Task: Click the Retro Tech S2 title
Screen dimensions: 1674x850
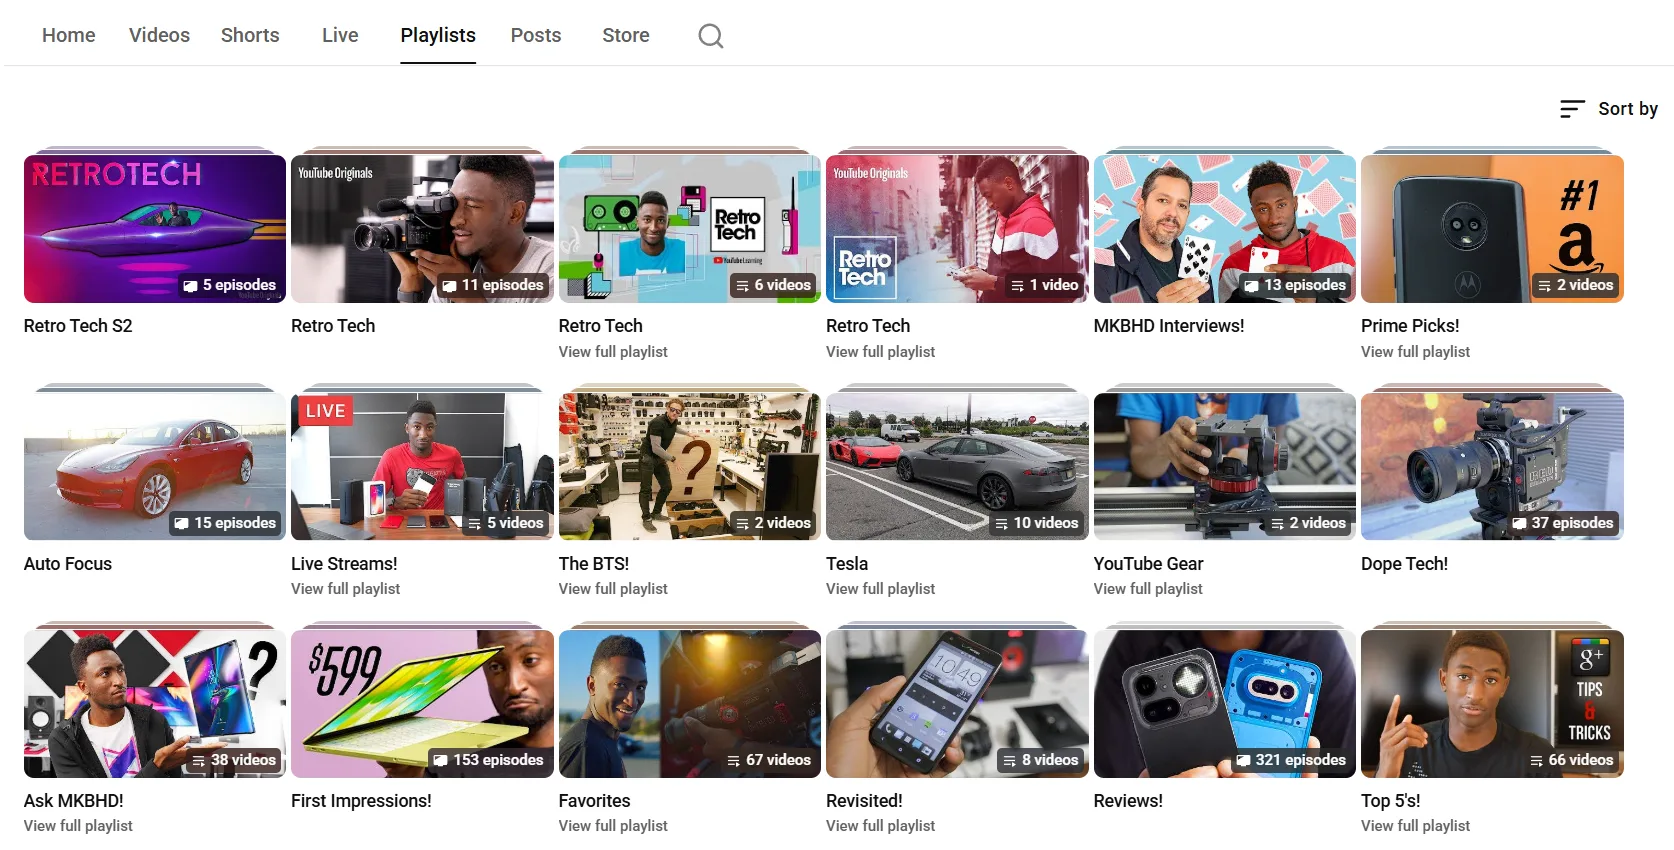Action: coord(78,326)
